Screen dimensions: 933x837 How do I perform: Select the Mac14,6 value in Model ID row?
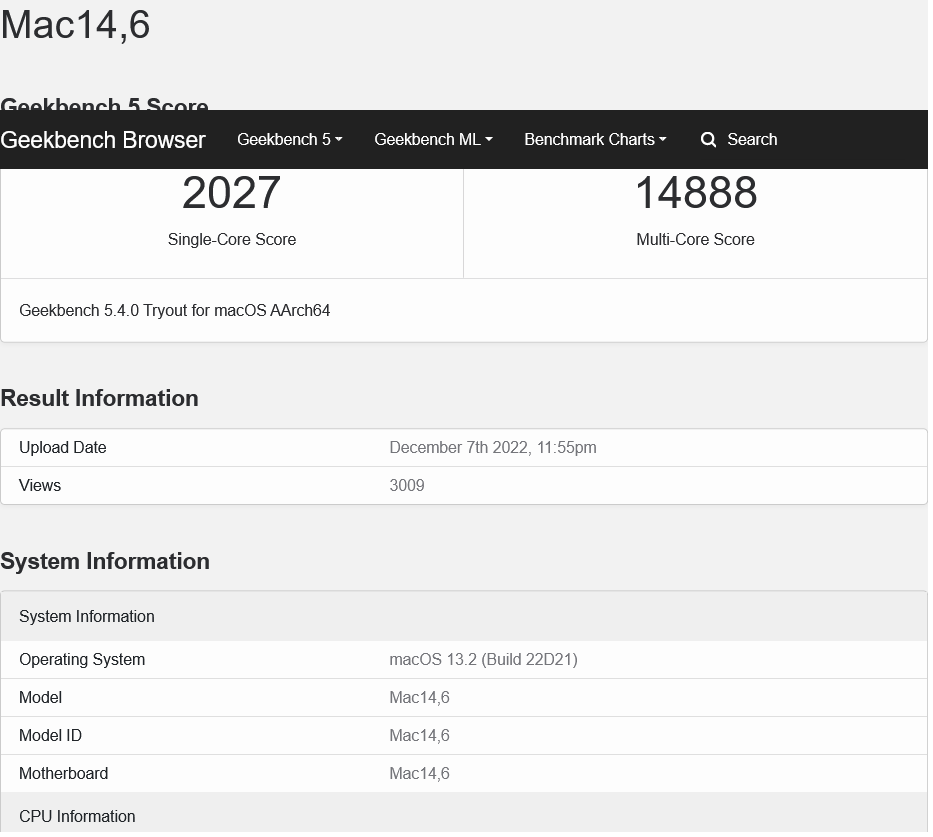click(x=419, y=736)
